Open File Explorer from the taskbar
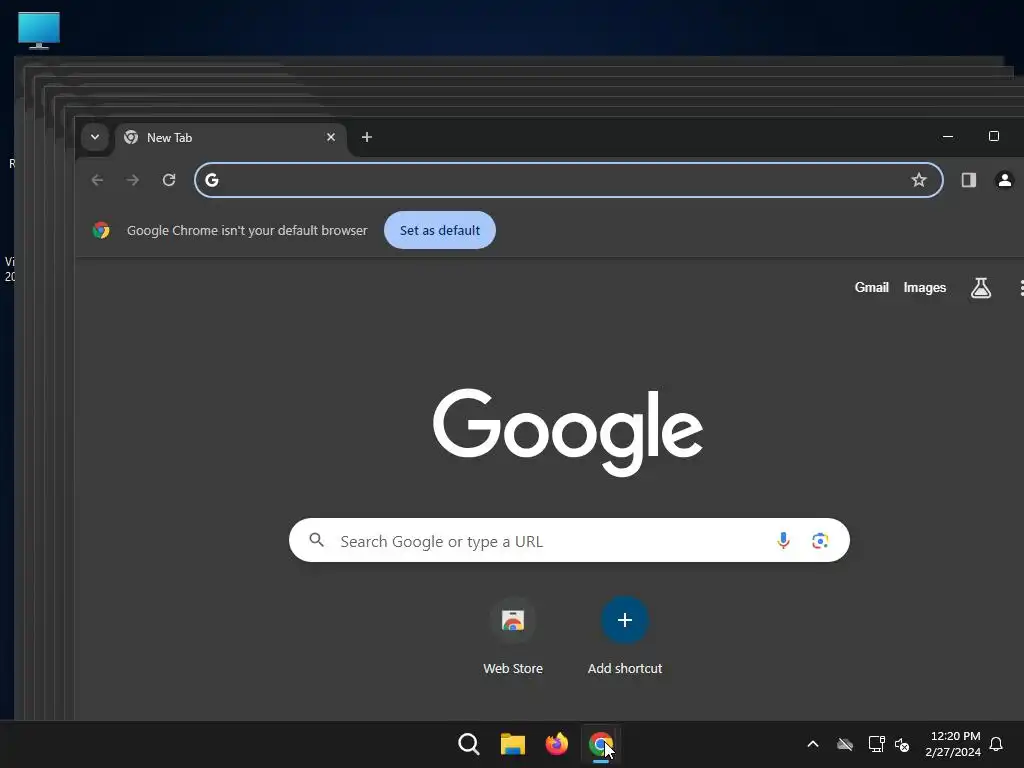Viewport: 1024px width, 768px height. click(513, 744)
